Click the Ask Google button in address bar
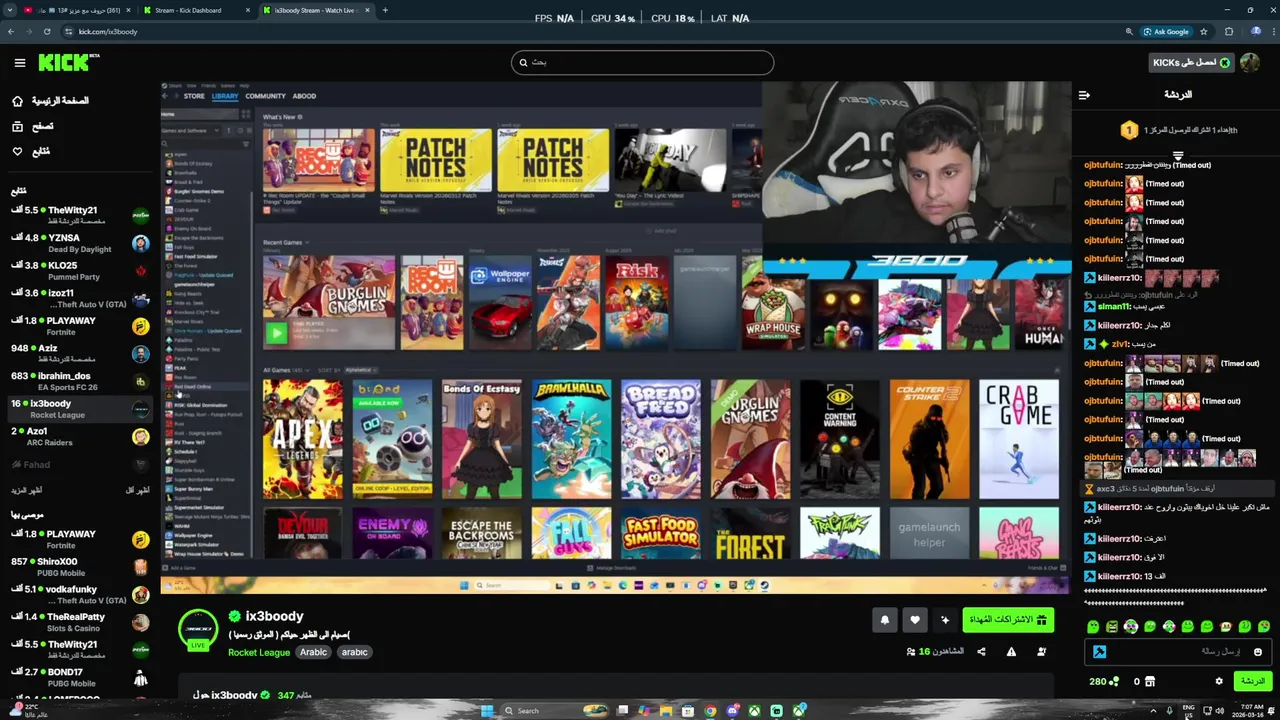This screenshot has height=720, width=1280. coord(1166,31)
